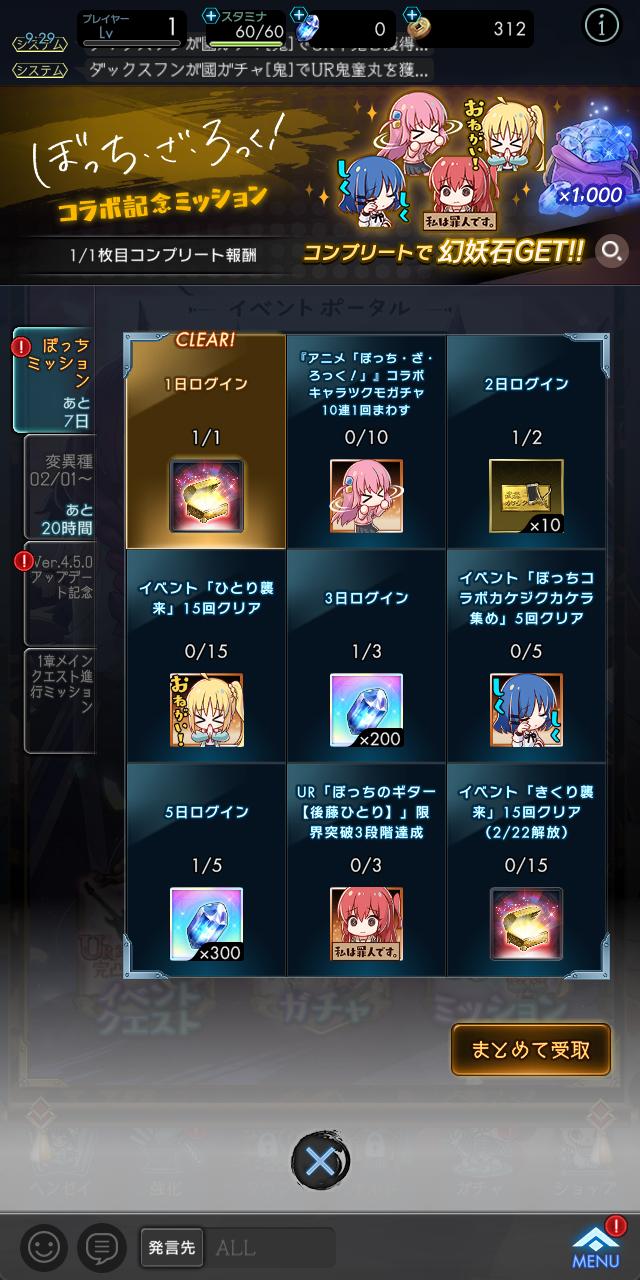The width and height of the screenshot is (640, 1280).
Task: Select the 1日ログイン treasure chest reward
Action: click(x=206, y=494)
